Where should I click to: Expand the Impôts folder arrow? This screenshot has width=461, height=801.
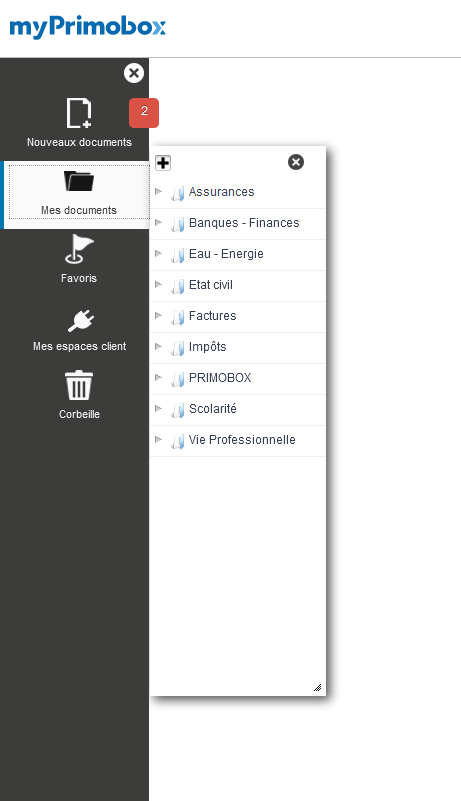[x=158, y=346]
